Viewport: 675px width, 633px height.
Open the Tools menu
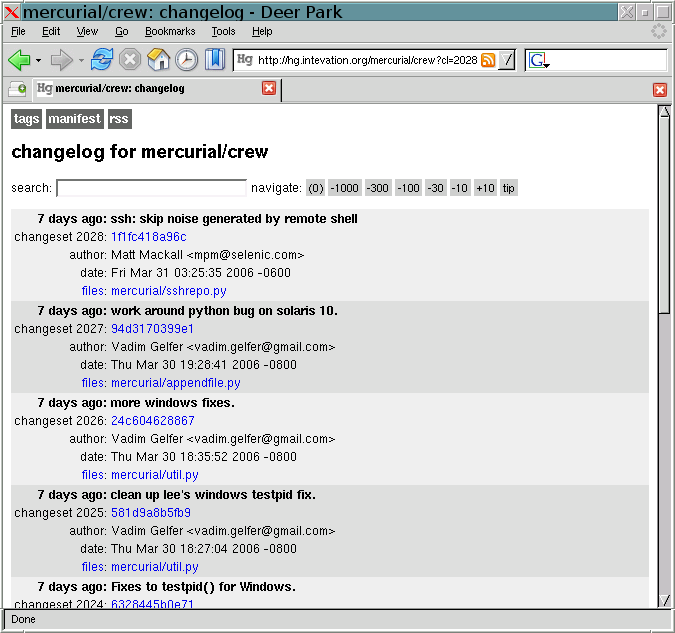coord(223,32)
